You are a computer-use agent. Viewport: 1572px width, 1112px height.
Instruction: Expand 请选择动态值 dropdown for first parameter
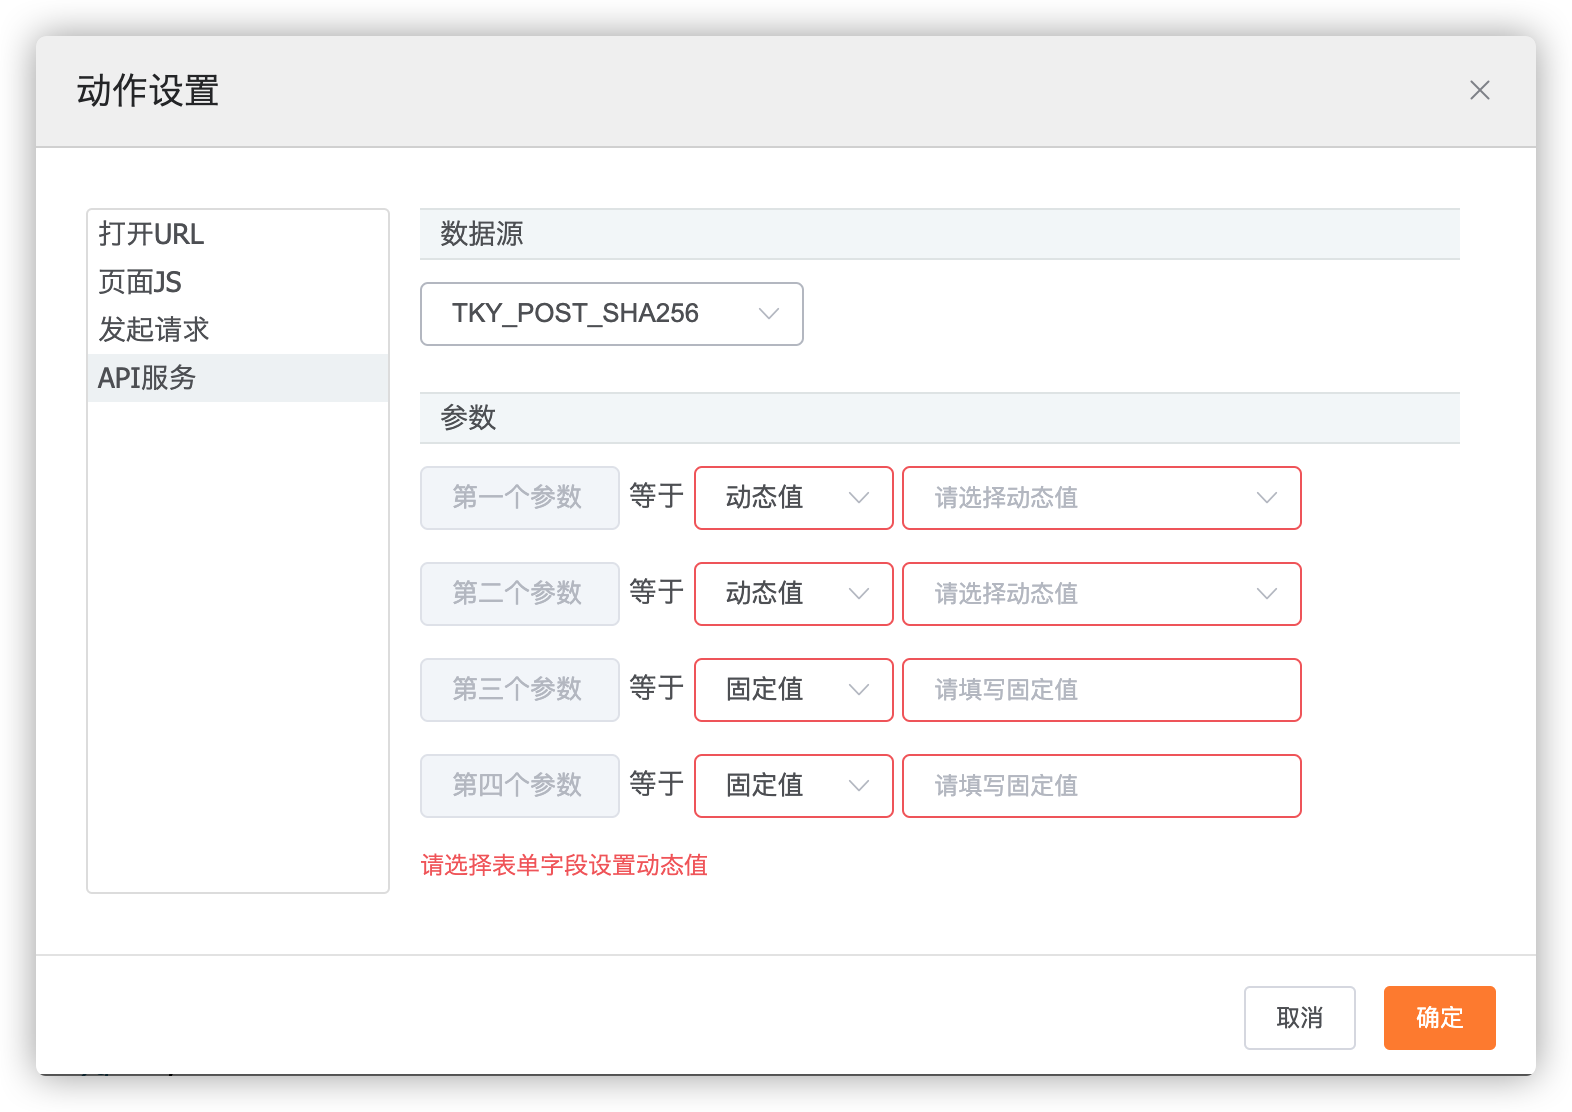[1101, 498]
